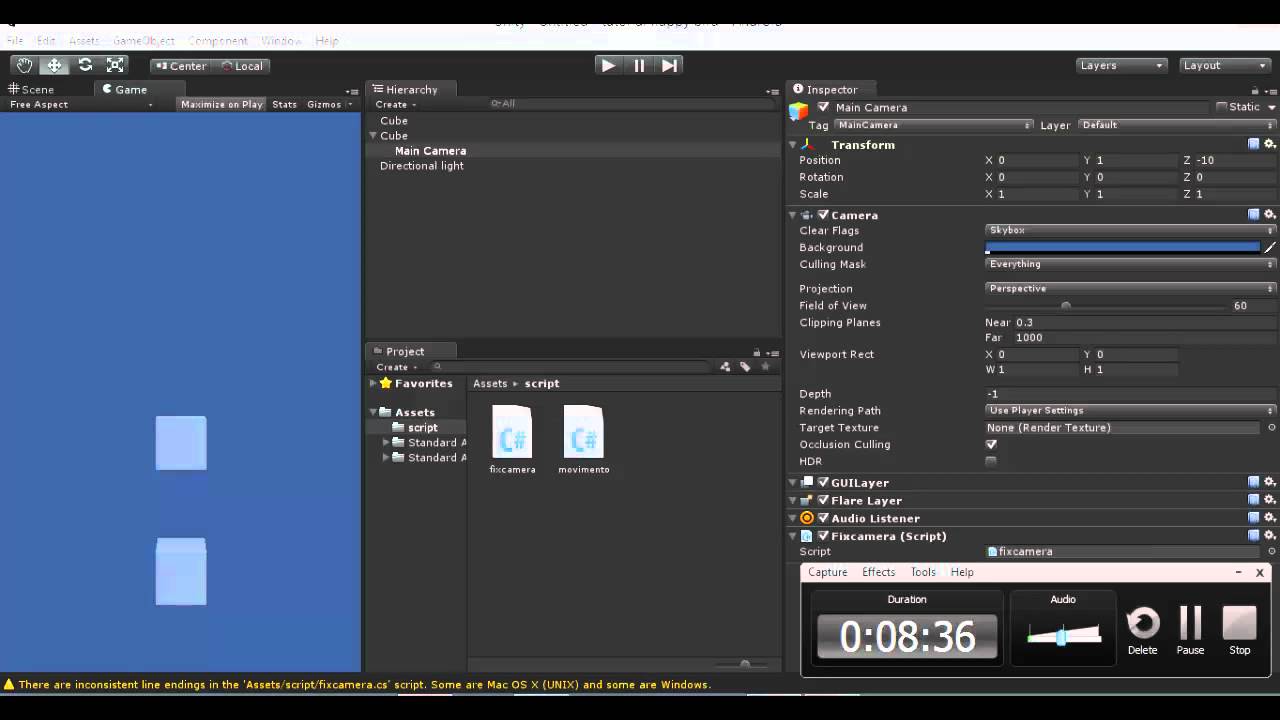Open the Effects menu in recorder

pyautogui.click(x=878, y=572)
